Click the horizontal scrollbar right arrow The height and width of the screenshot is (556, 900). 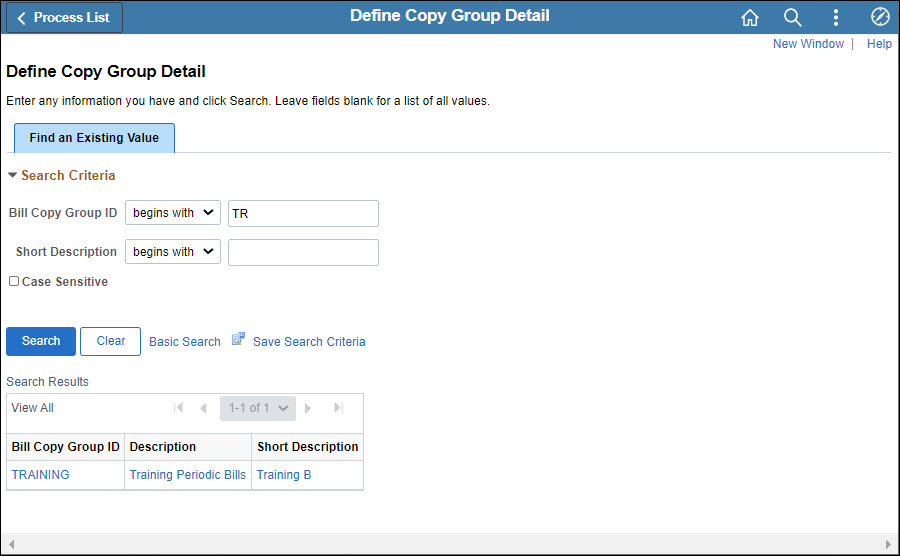click(x=889, y=545)
